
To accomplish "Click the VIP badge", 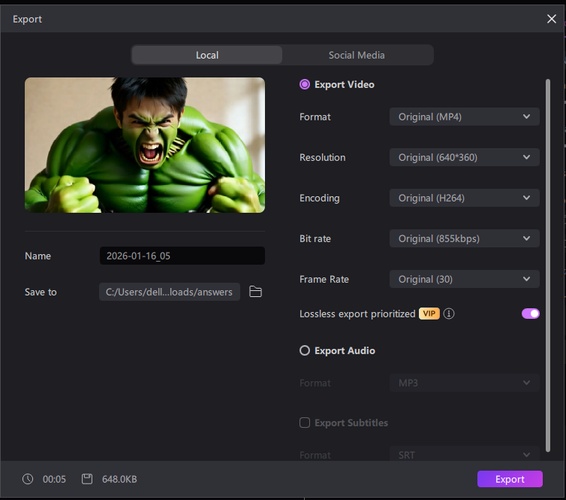I will (x=429, y=314).
